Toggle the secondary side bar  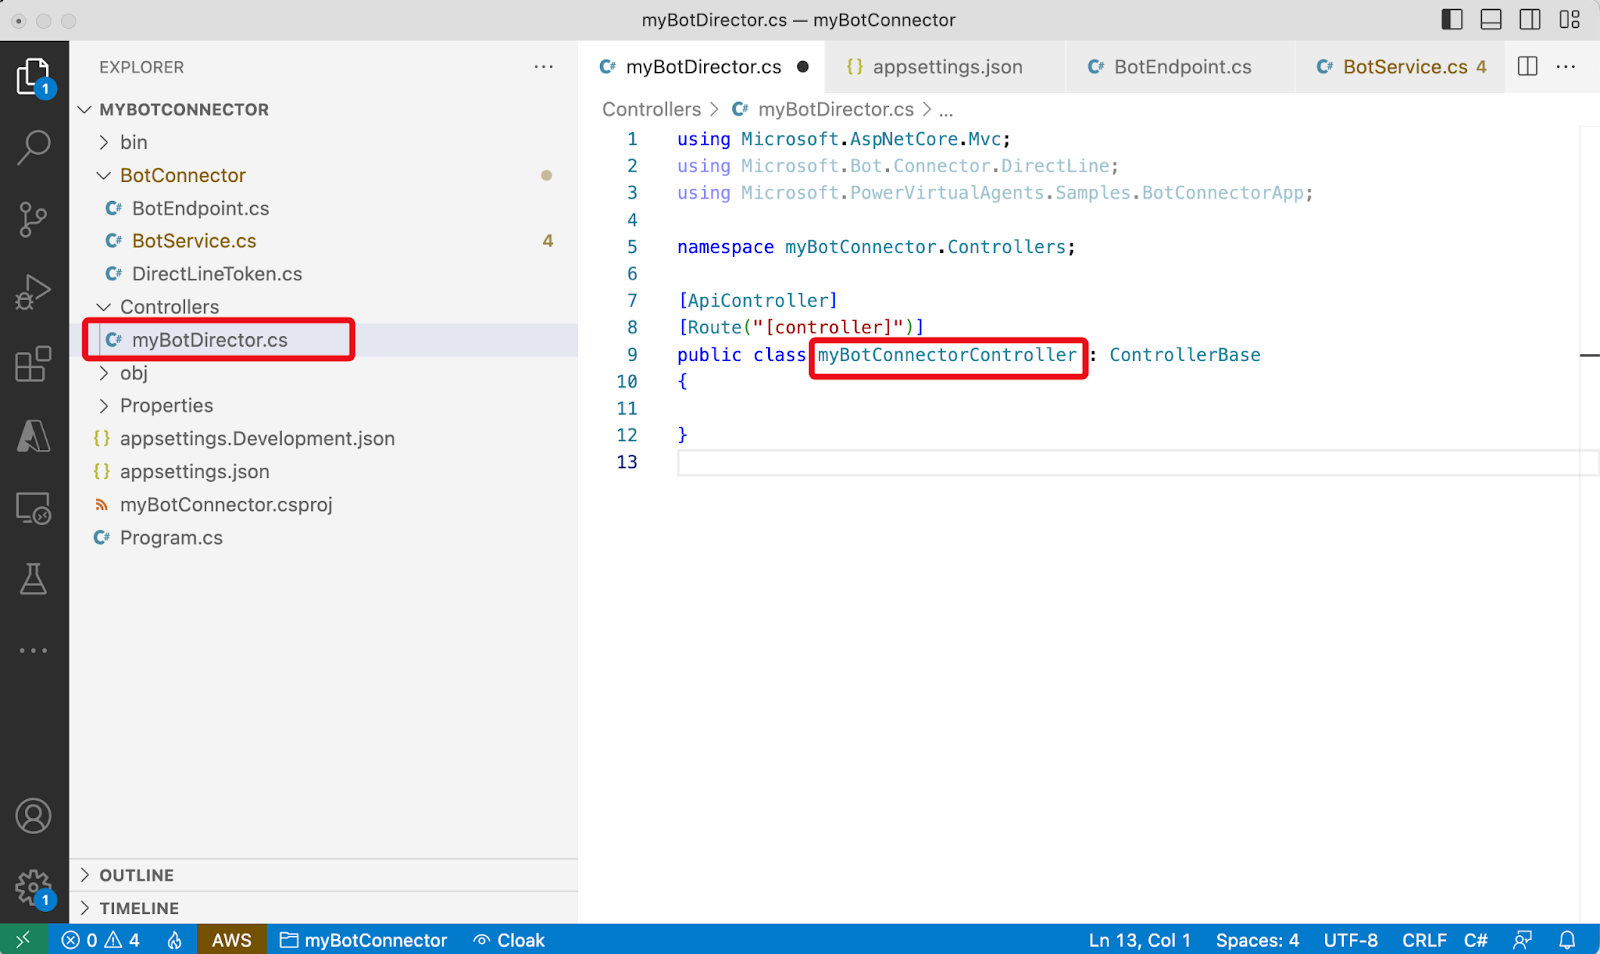(x=1530, y=19)
